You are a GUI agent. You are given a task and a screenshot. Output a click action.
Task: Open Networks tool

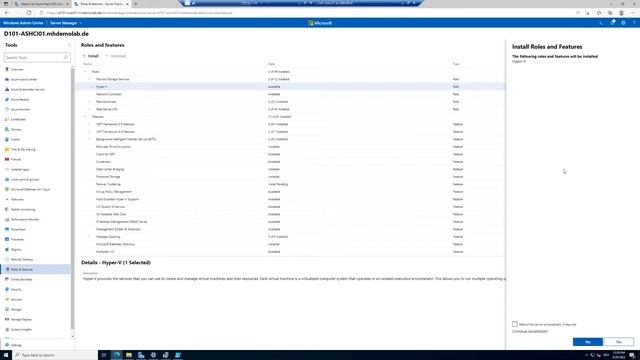17,200
